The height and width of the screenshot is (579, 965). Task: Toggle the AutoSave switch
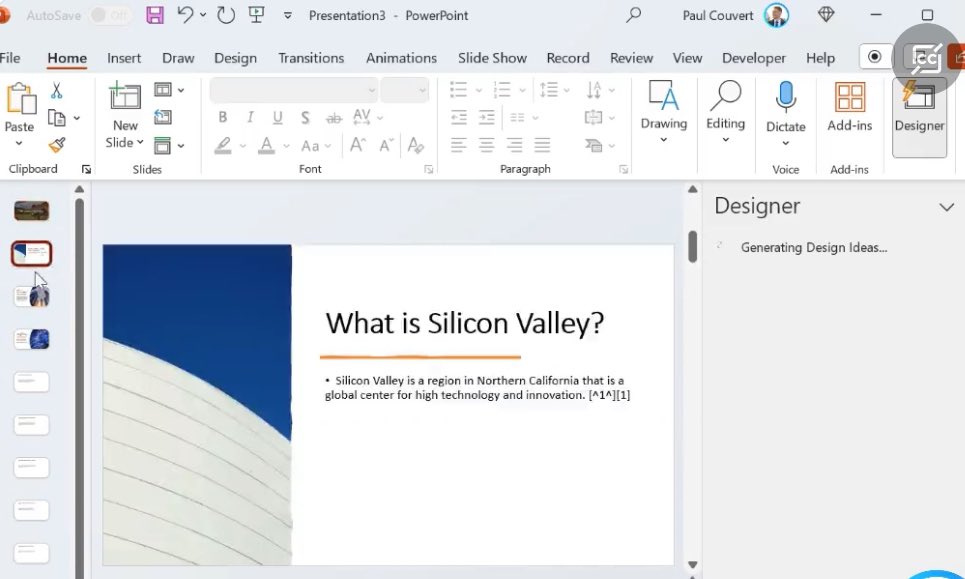click(109, 15)
